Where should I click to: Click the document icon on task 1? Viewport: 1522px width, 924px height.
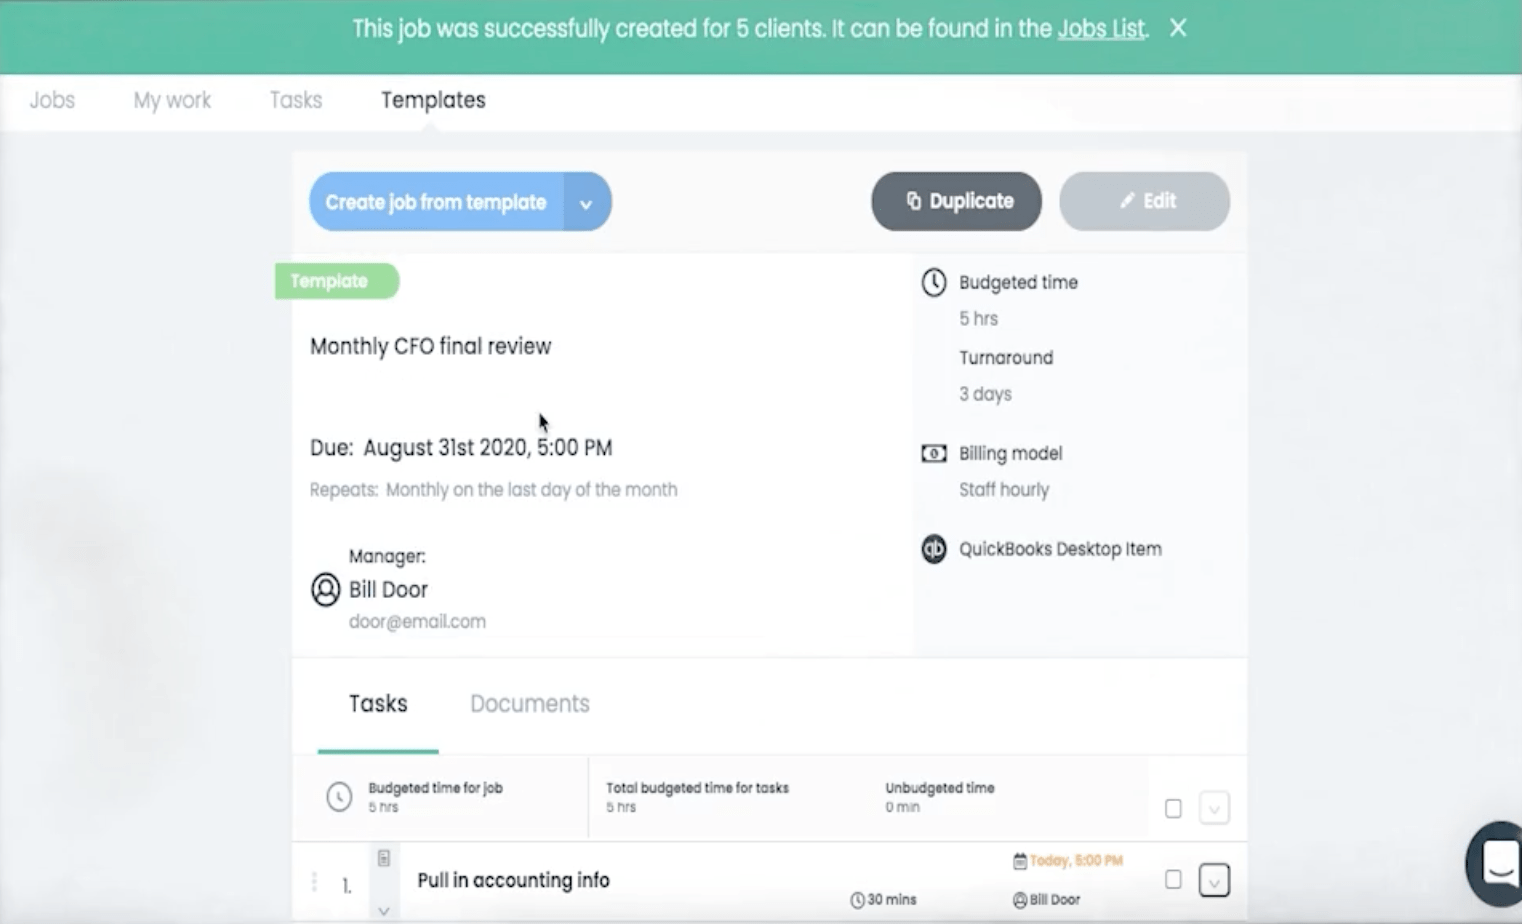click(x=384, y=858)
